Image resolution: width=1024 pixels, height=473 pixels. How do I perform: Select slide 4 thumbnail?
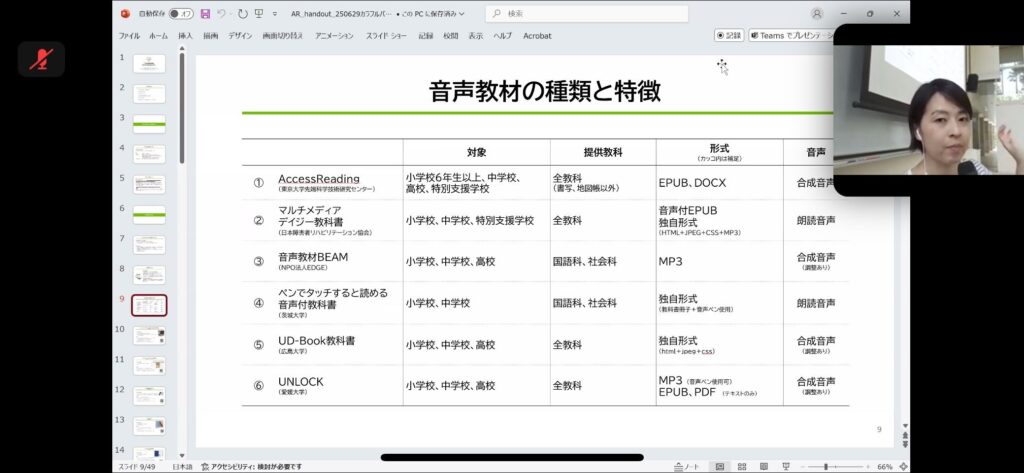(x=149, y=154)
